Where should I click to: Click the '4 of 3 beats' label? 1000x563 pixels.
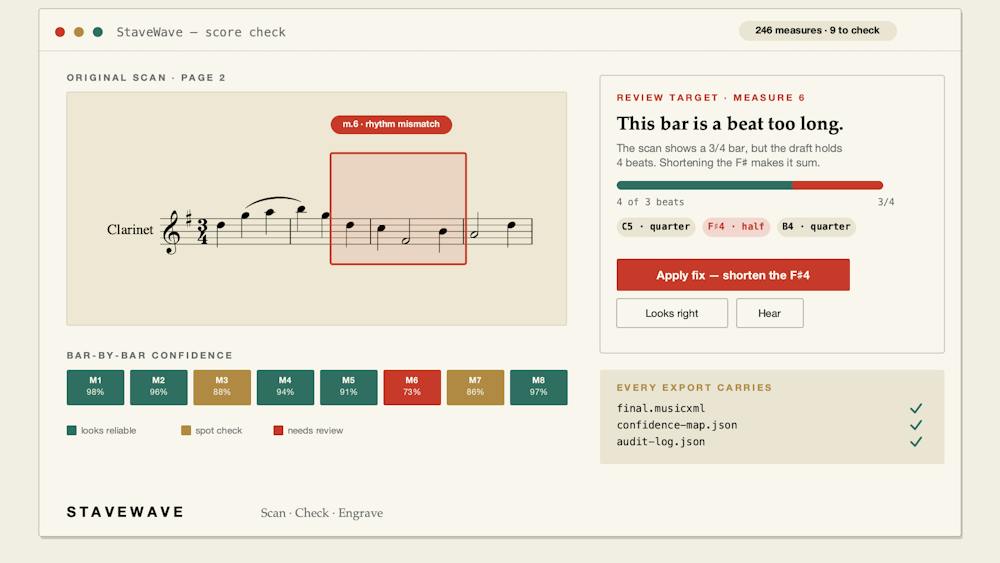pos(650,202)
